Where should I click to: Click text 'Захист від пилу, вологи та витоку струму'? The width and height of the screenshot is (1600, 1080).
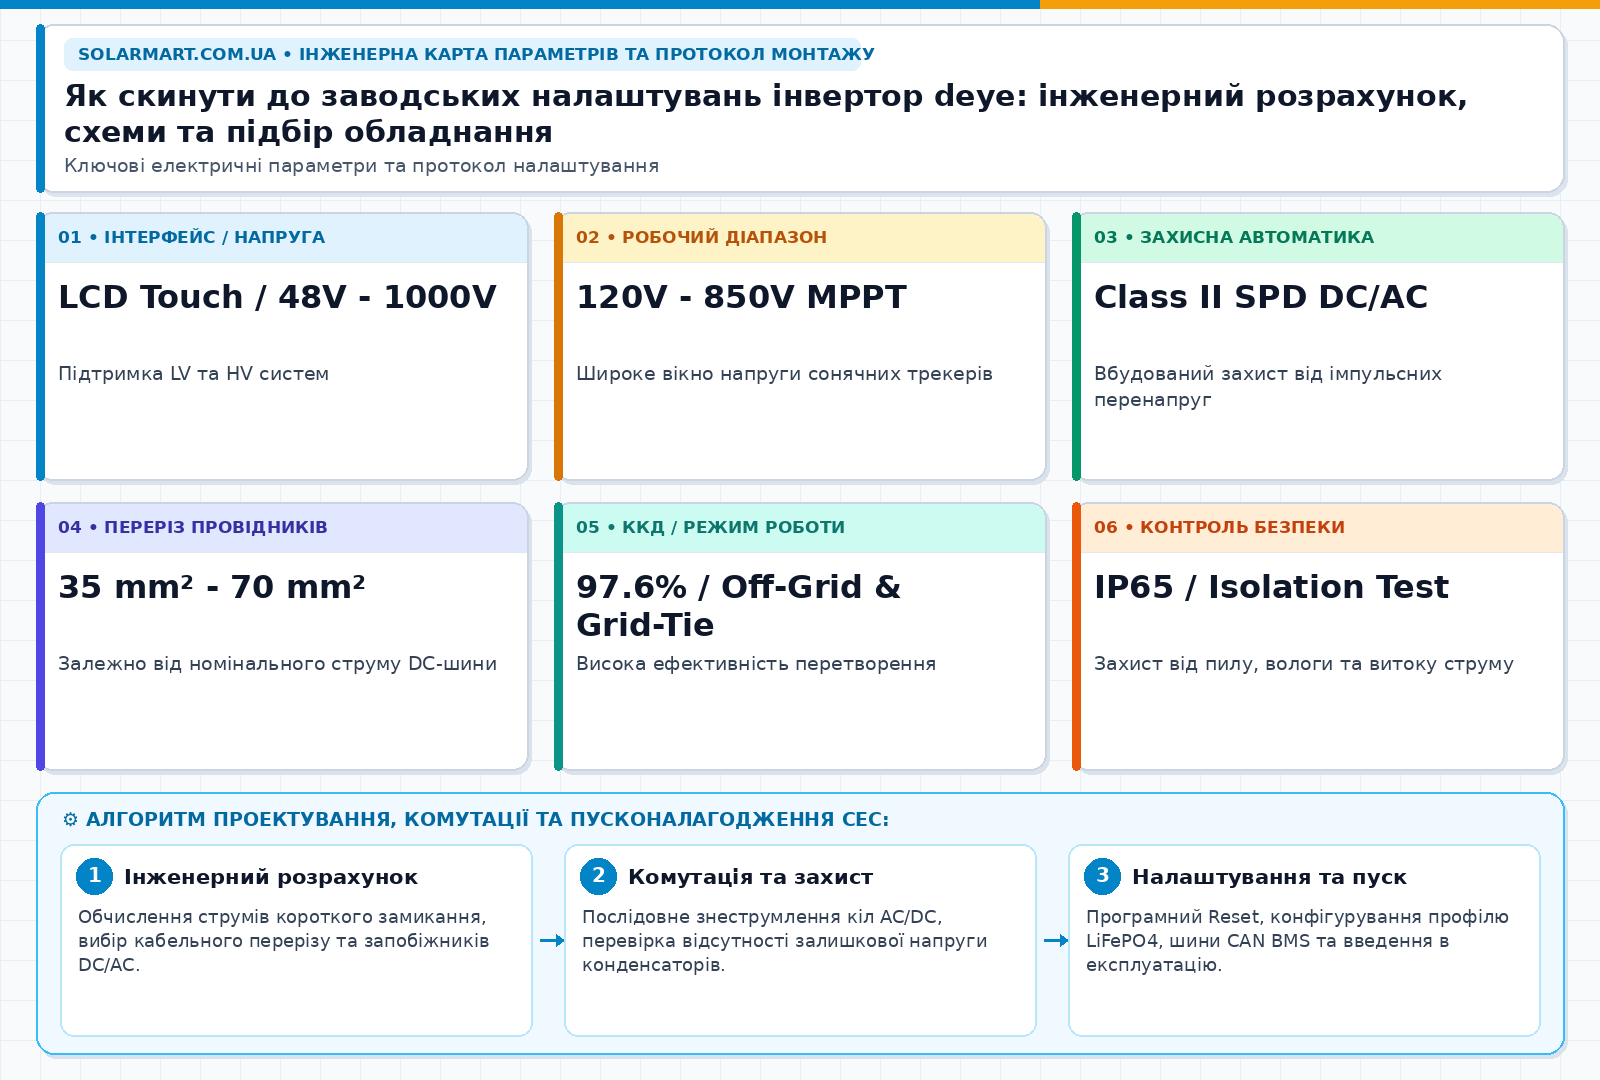pyautogui.click(x=1304, y=664)
